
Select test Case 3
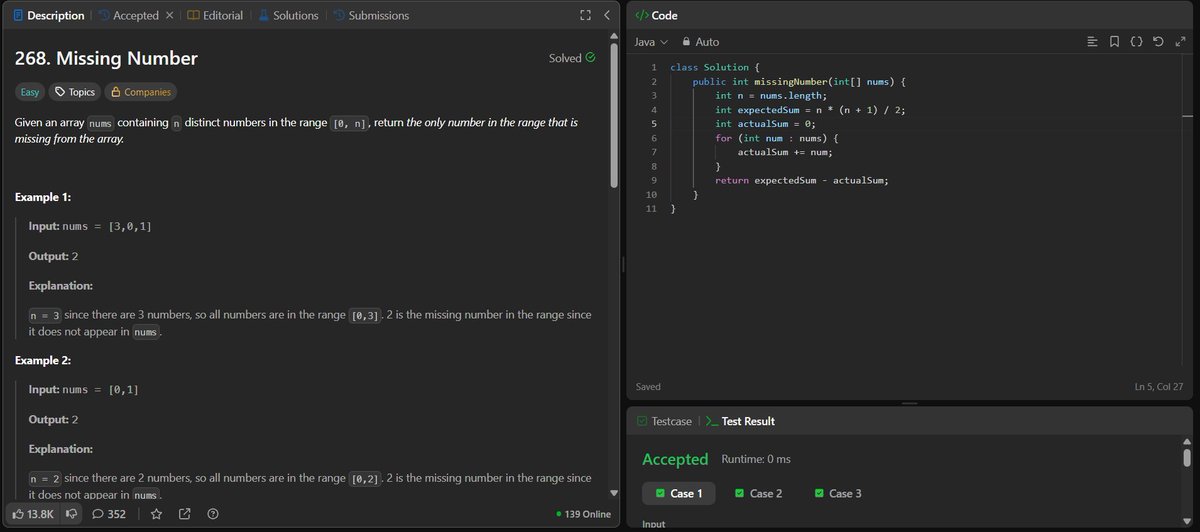[838, 493]
